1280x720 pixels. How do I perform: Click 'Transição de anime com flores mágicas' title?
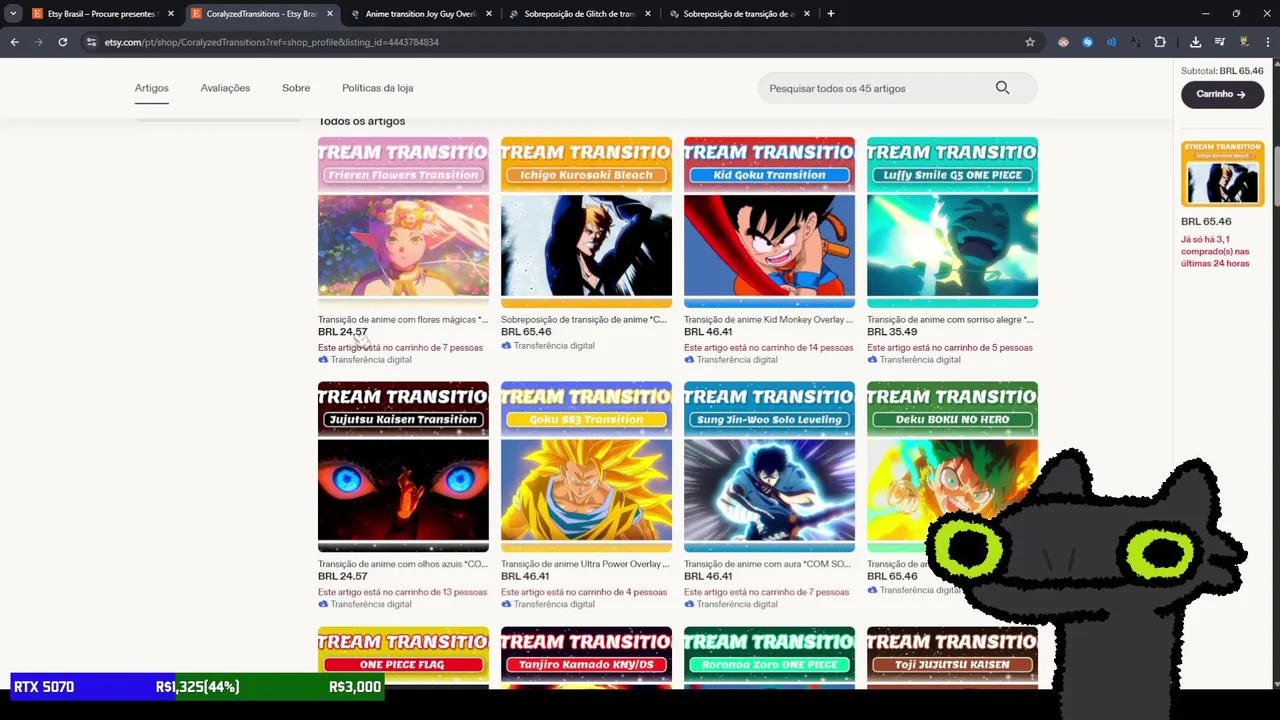(403, 320)
